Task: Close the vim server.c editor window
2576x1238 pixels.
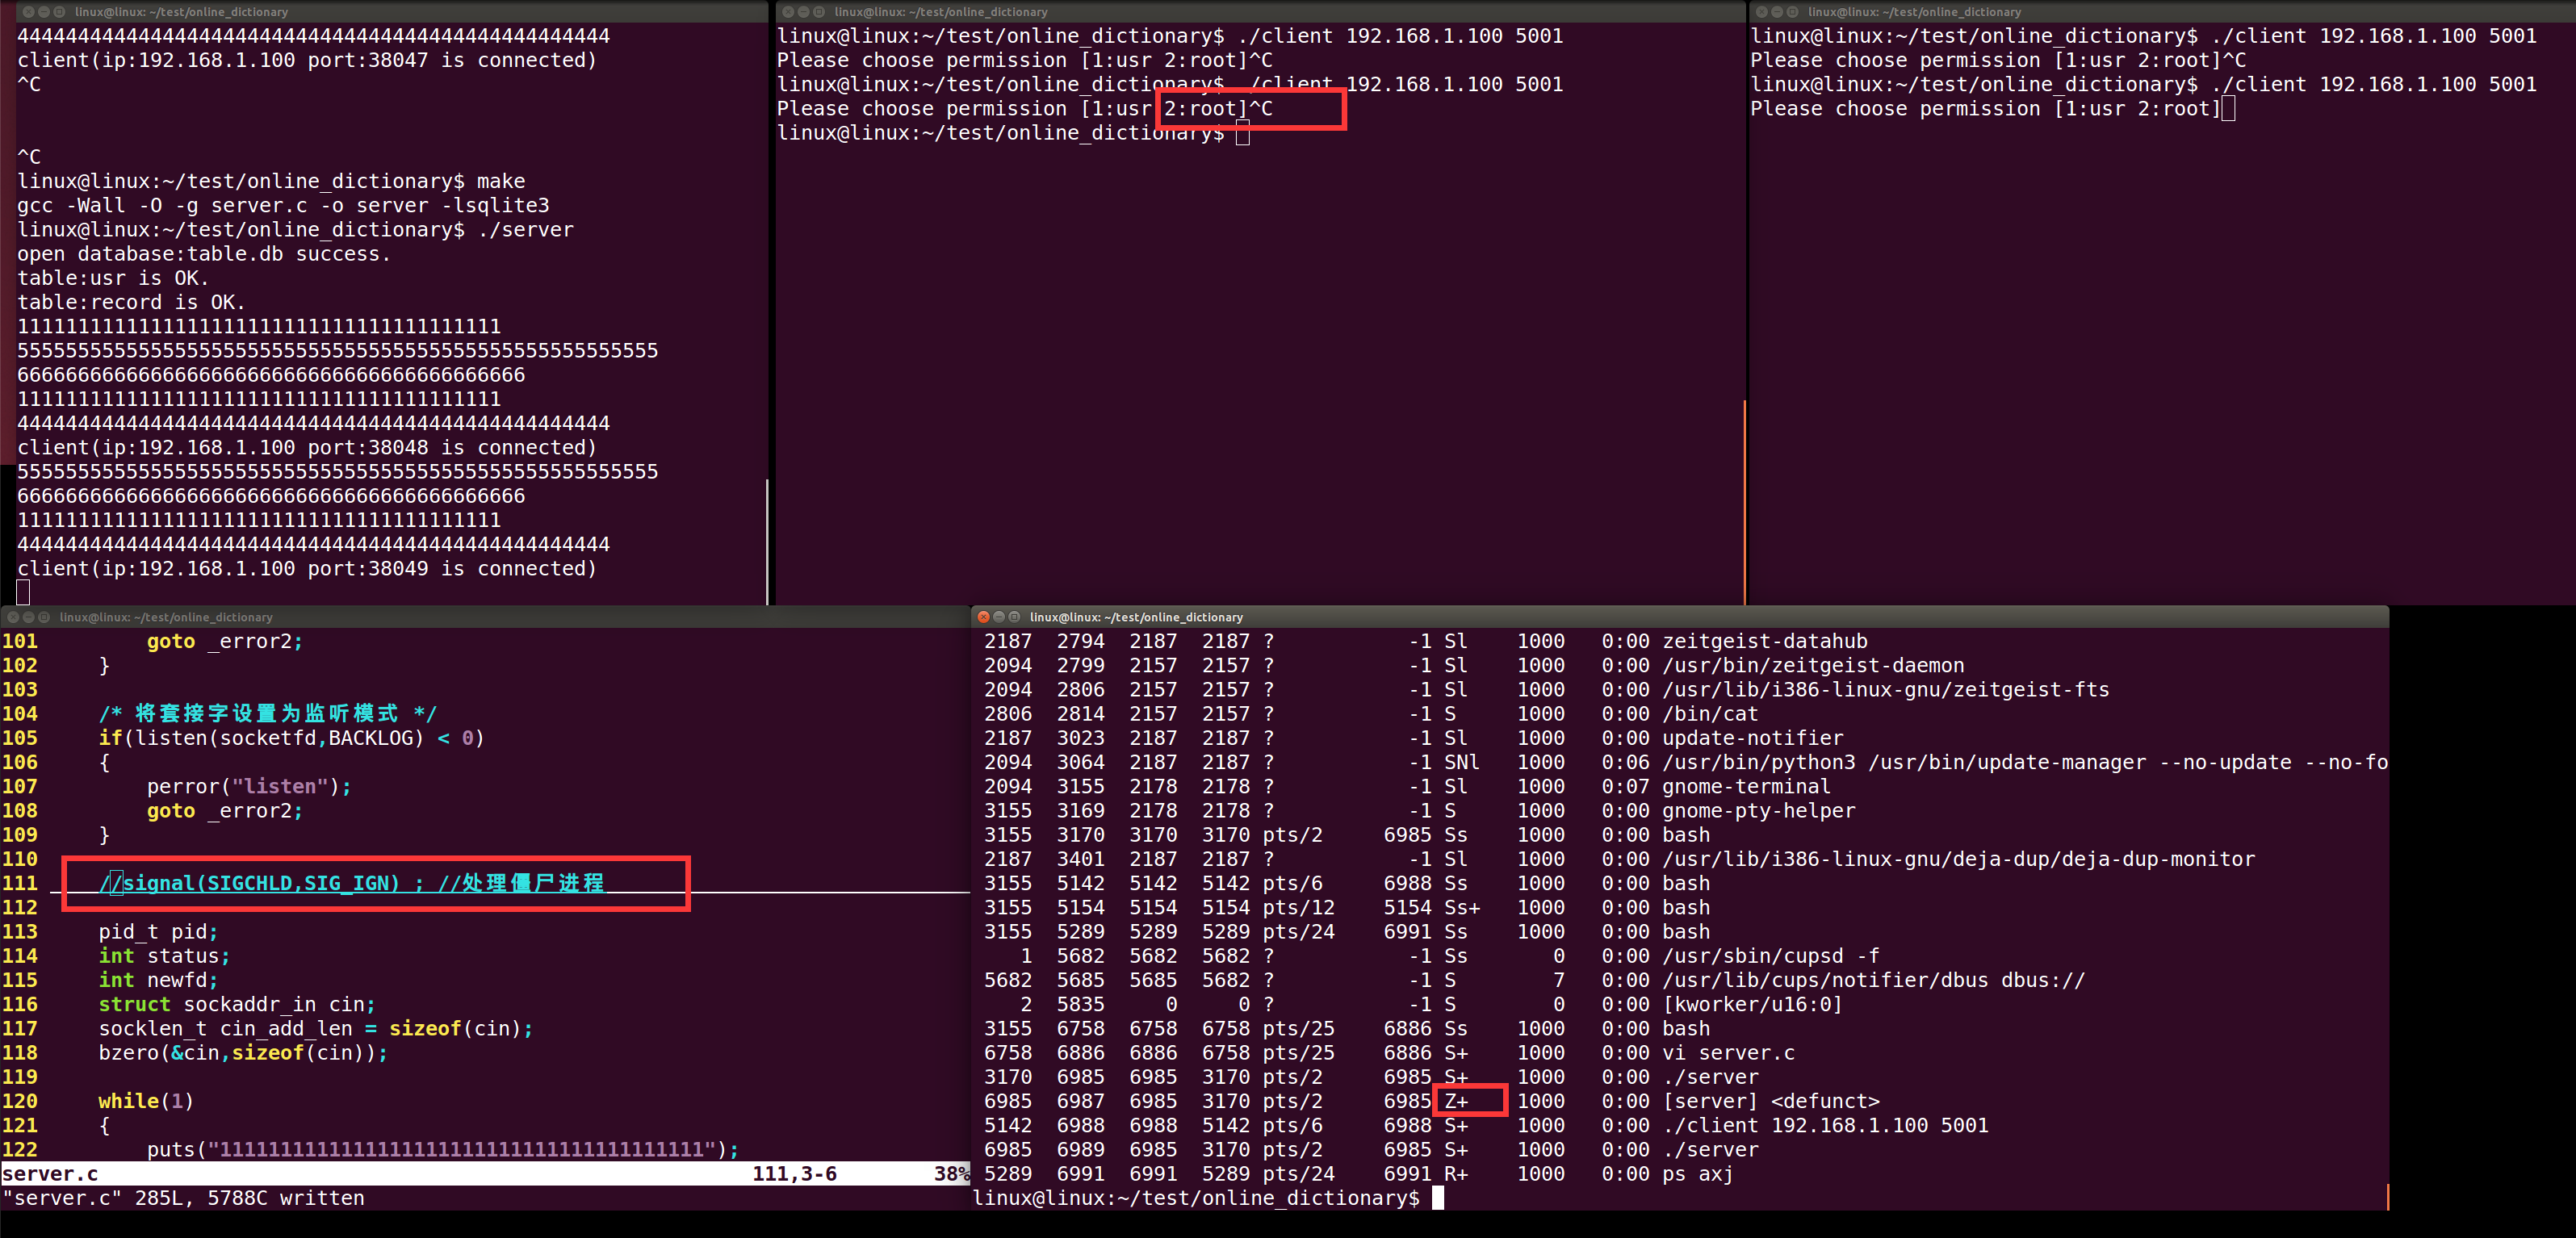Action: click(x=13, y=617)
